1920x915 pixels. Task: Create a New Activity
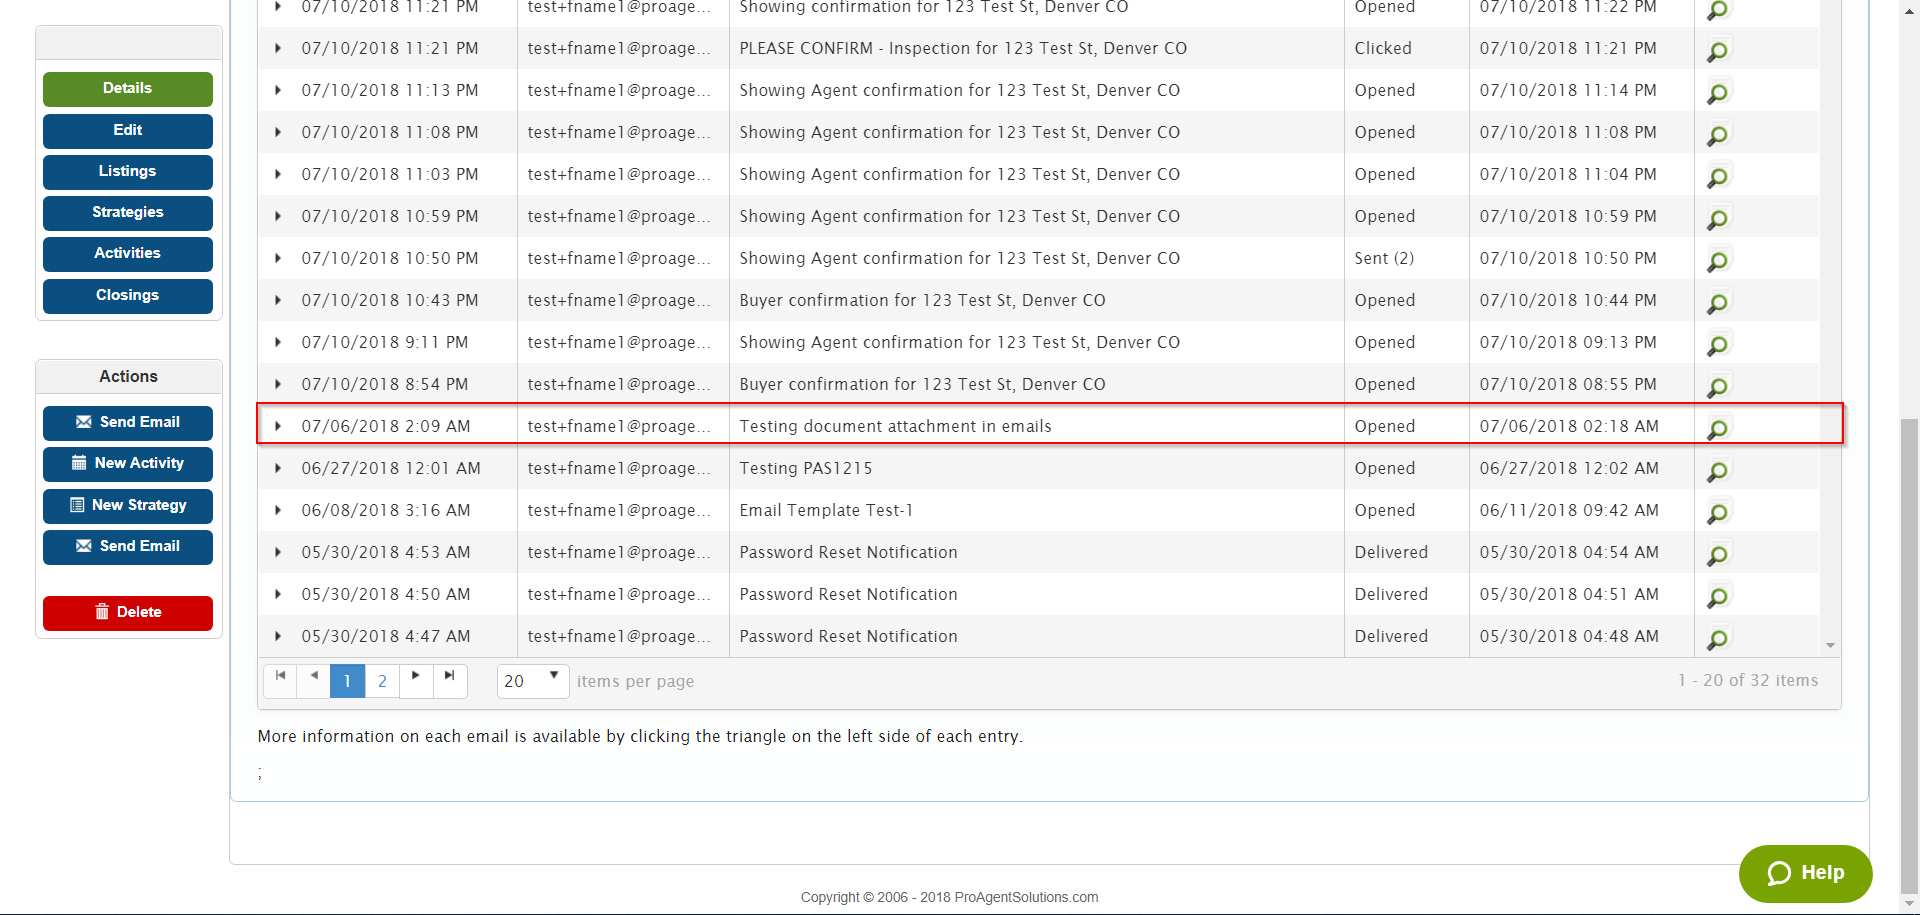coord(128,464)
